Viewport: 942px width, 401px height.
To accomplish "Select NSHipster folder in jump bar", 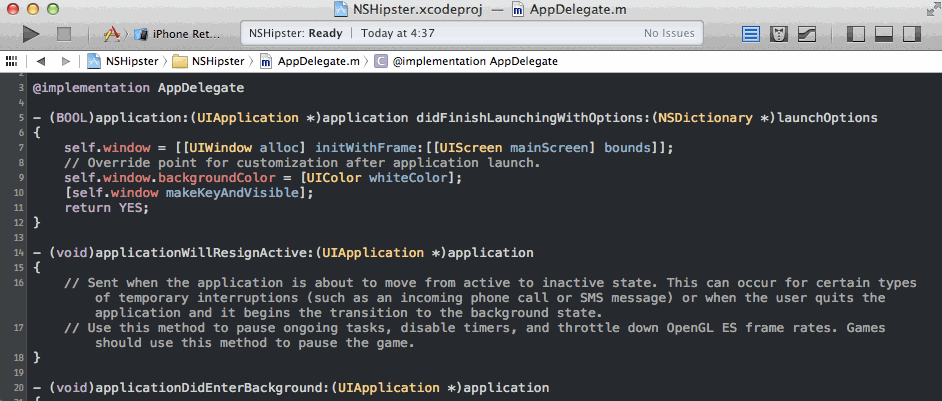I will tap(208, 61).
